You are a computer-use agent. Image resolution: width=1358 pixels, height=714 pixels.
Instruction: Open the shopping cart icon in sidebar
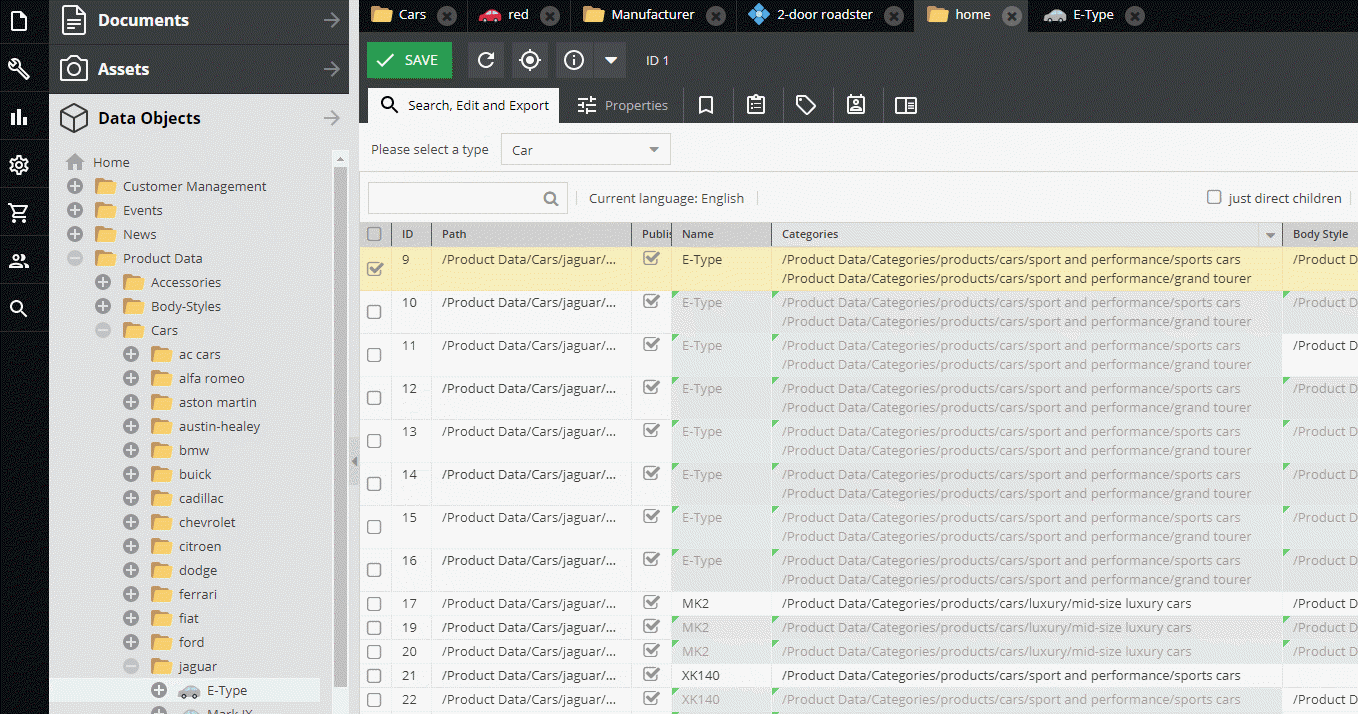click(19, 212)
